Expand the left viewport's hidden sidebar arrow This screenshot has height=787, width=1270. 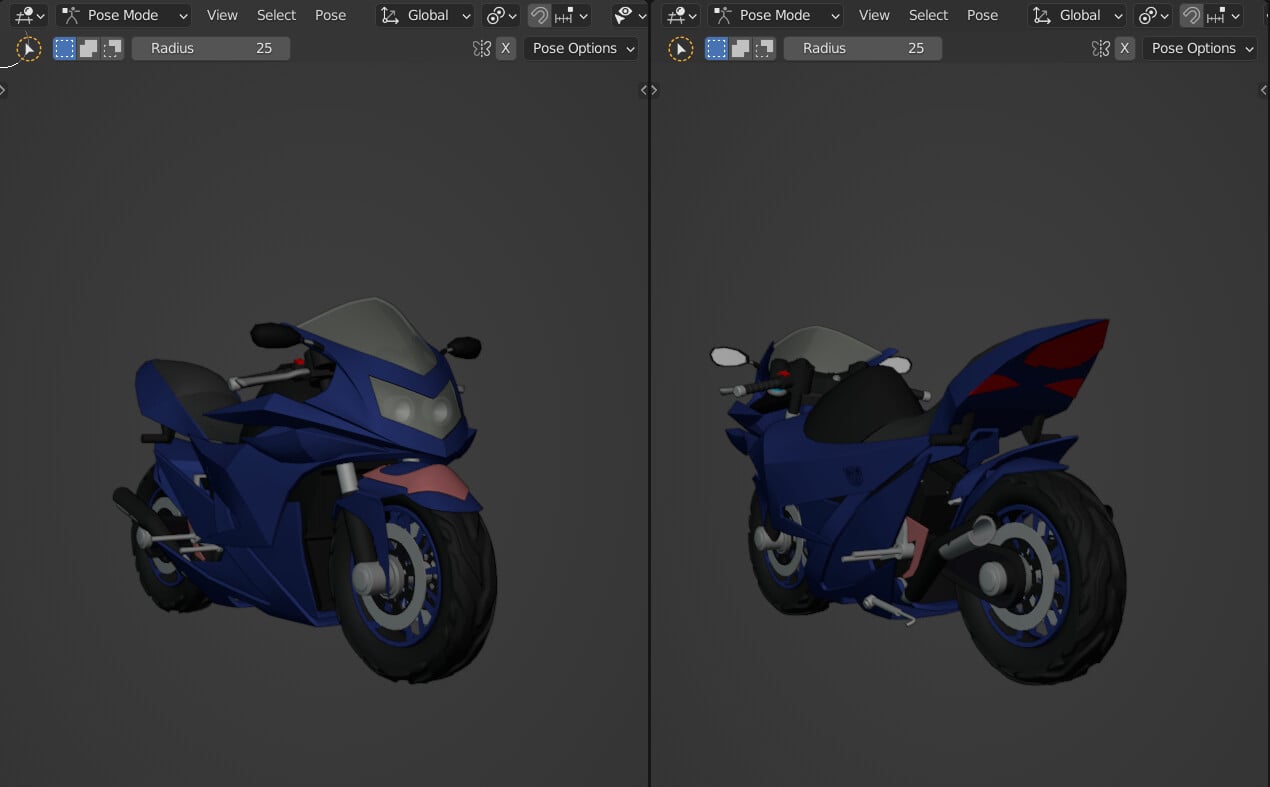tap(4, 89)
